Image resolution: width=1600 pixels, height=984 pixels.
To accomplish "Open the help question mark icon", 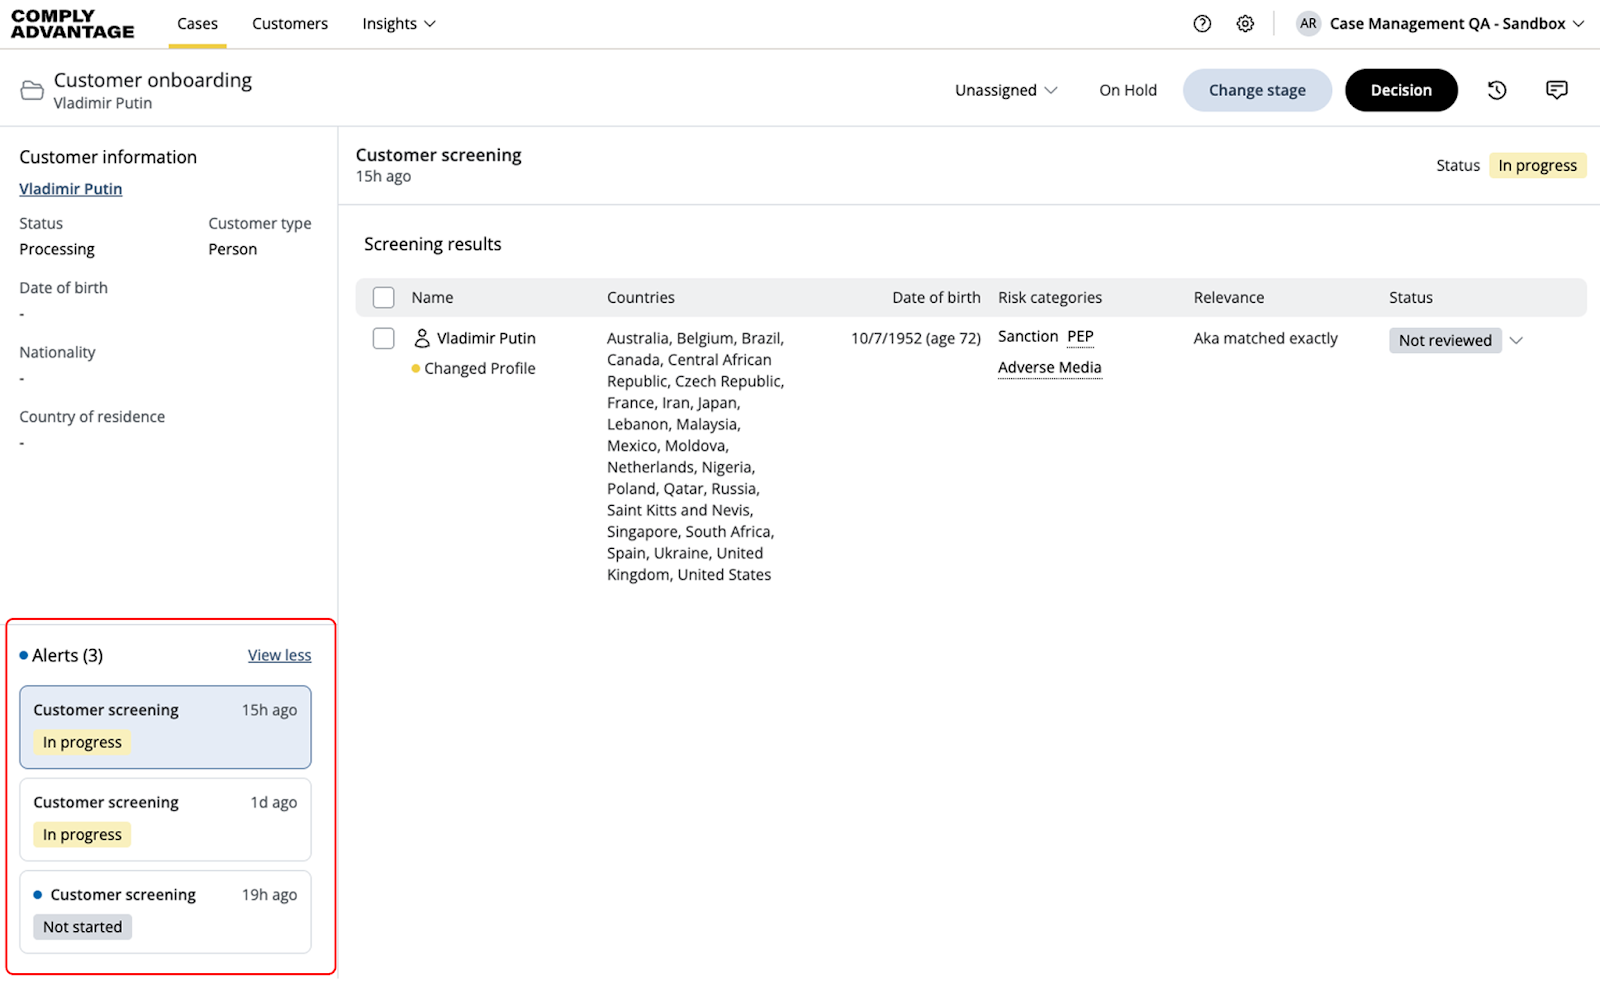I will pos(1202,24).
